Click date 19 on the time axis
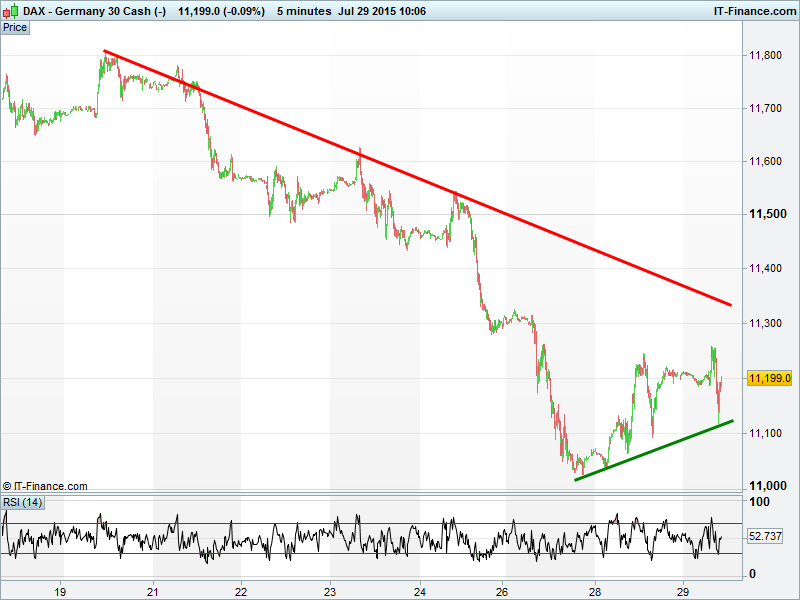 [x=60, y=590]
